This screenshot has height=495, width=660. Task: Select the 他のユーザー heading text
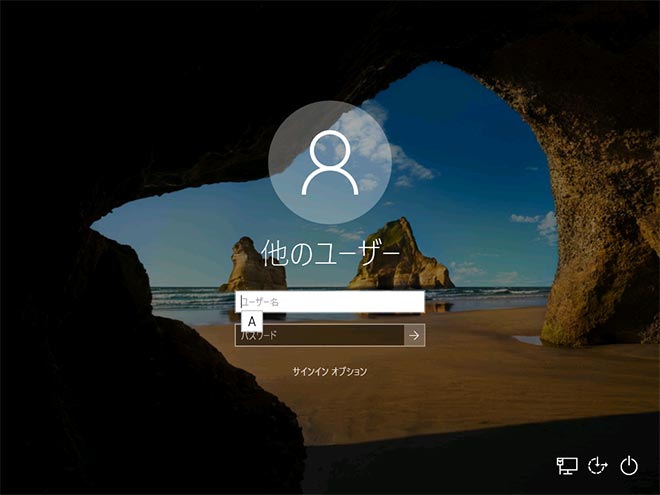click(330, 251)
